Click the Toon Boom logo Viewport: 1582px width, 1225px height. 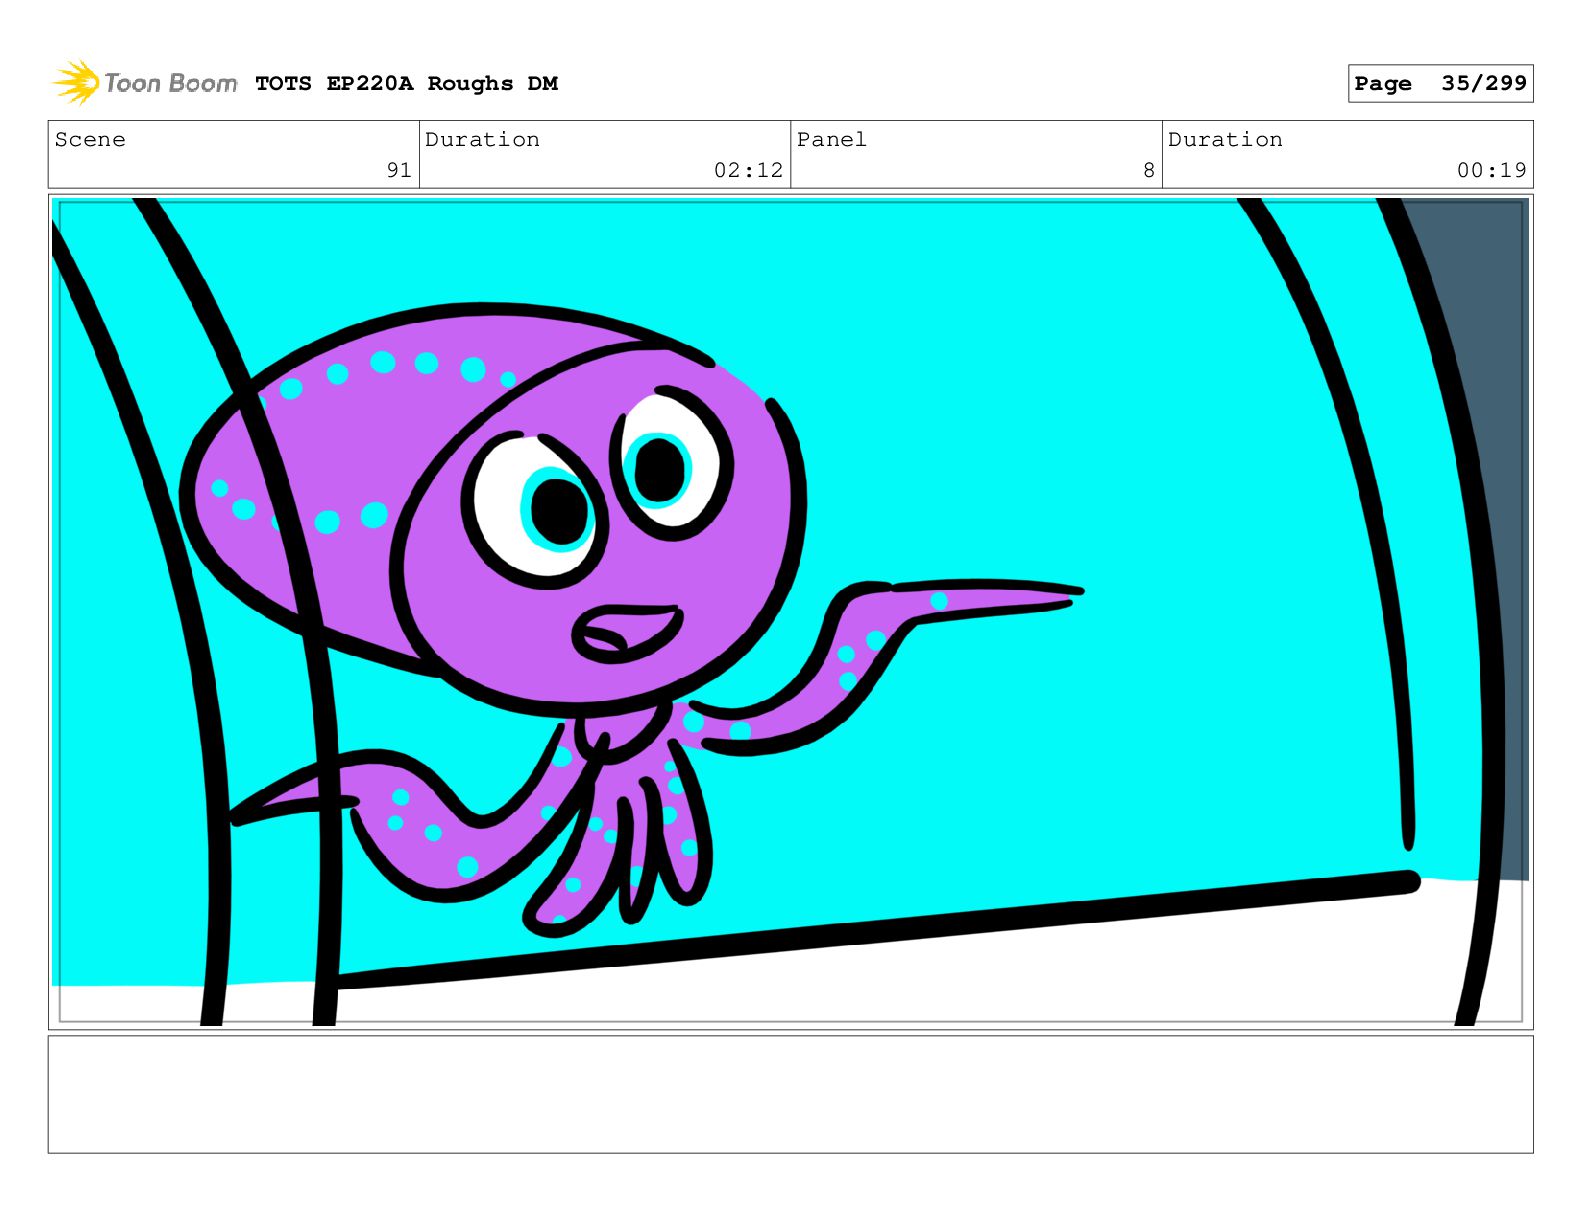(145, 83)
